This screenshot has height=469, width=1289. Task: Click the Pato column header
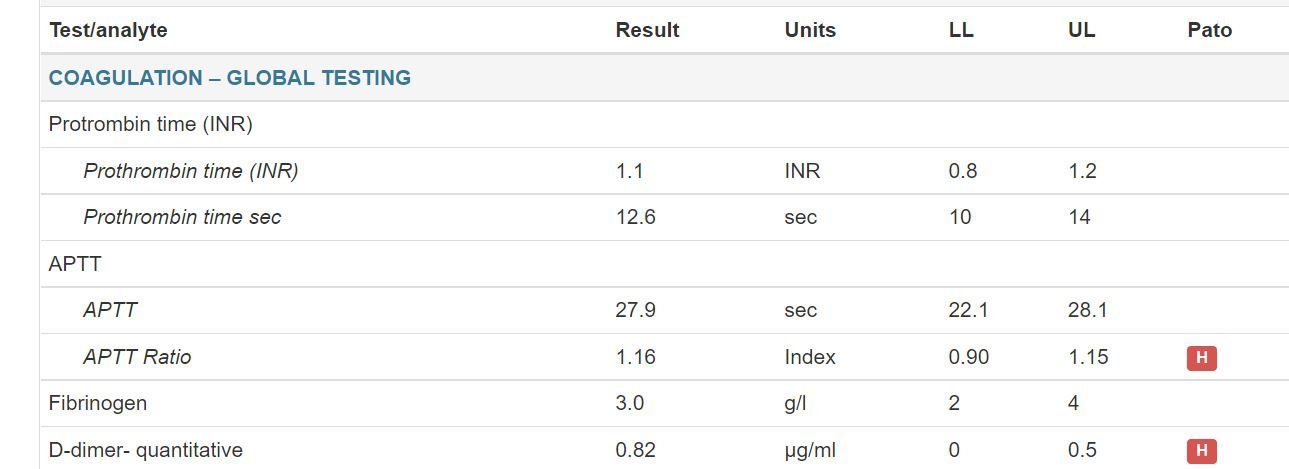tap(1209, 30)
